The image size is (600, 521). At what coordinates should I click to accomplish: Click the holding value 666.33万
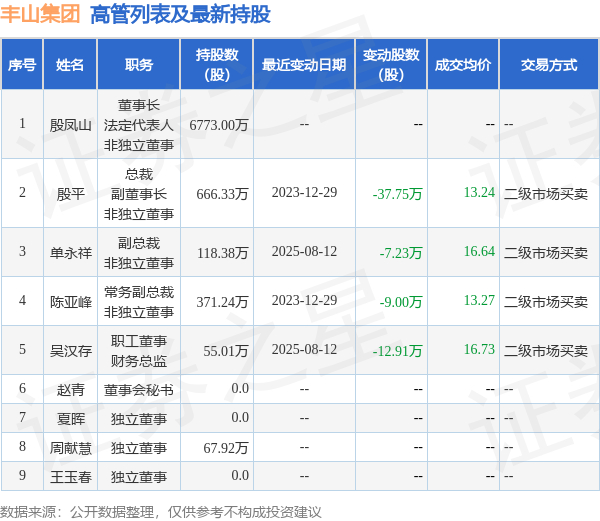coord(222,194)
